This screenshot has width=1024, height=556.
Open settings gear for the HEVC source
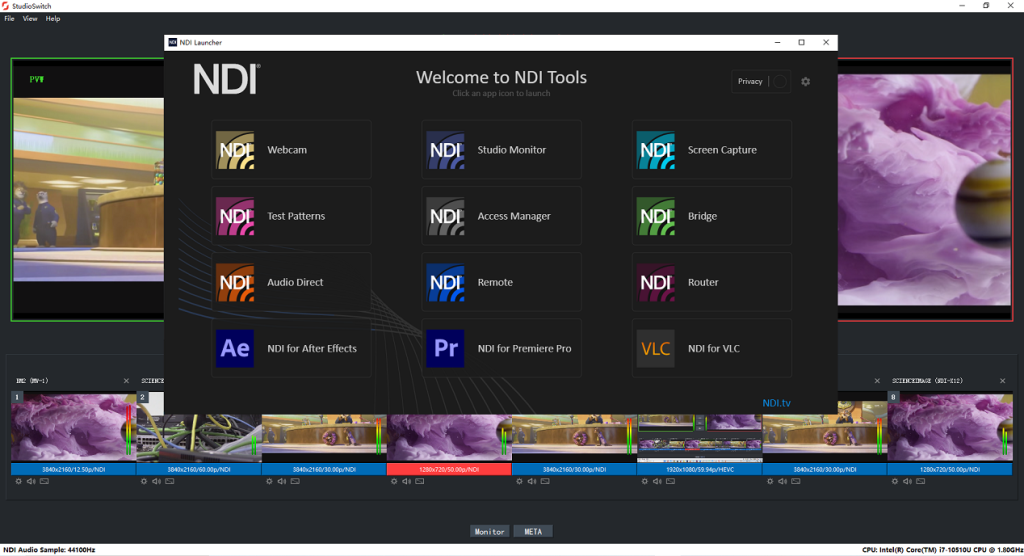tap(645, 482)
